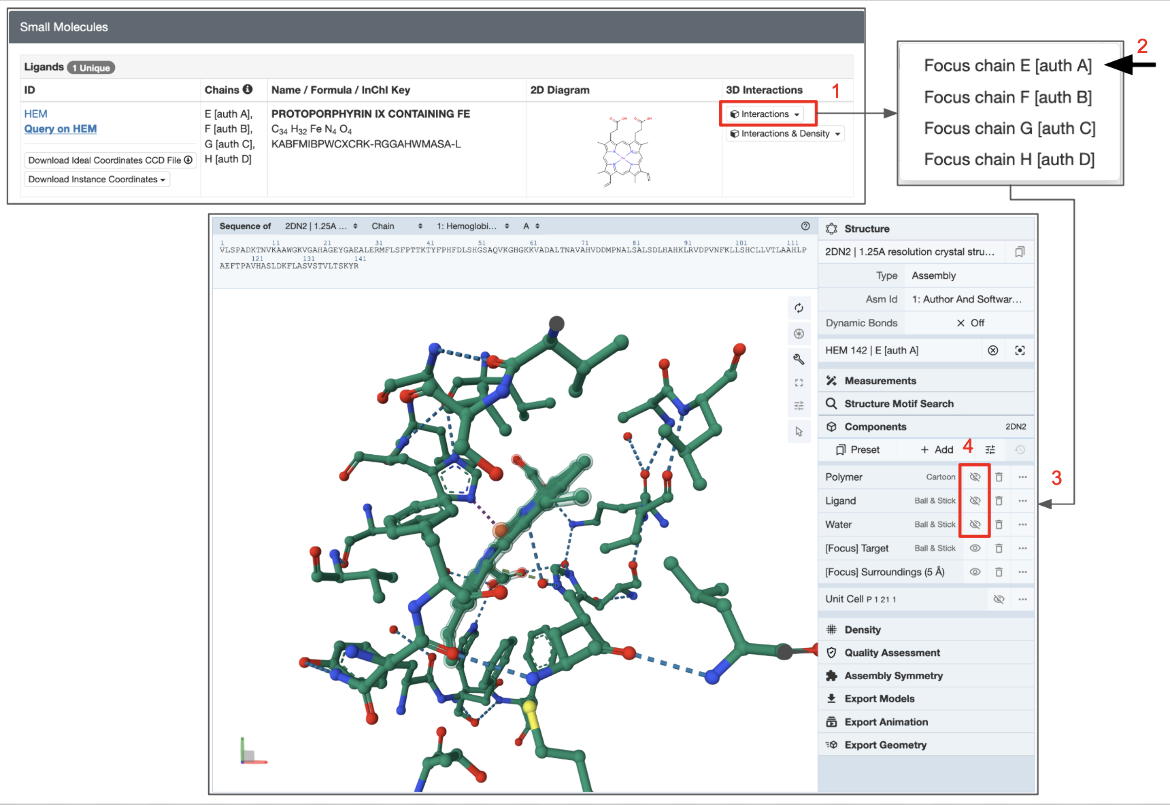Toggle the fullscreen expand viewport icon
Viewport: 1170px width, 805px height.
point(798,382)
